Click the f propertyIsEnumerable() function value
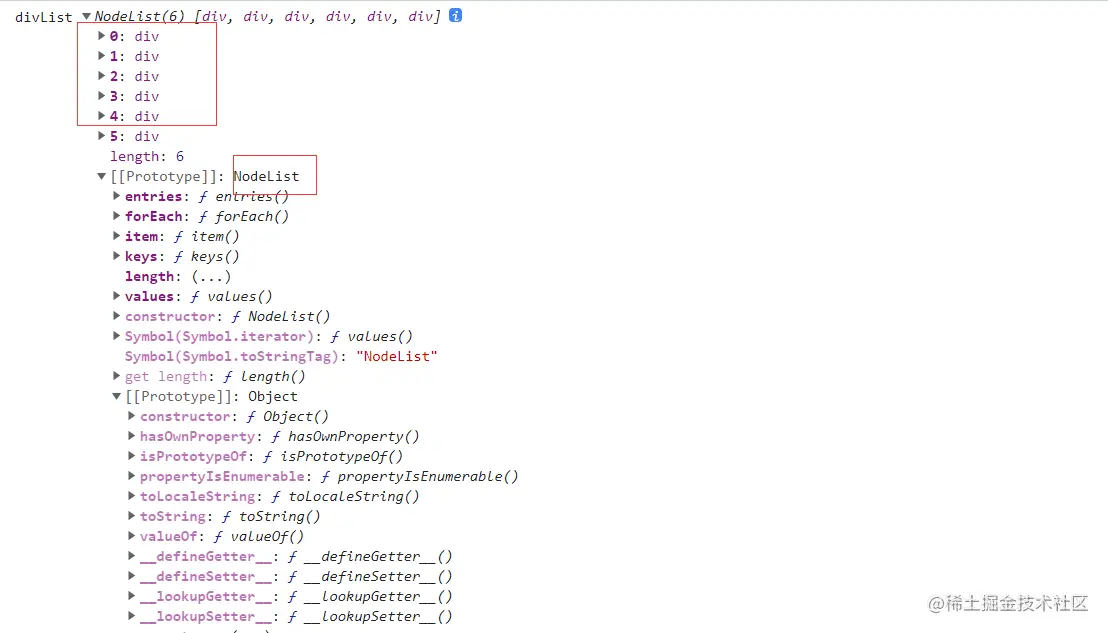1108x633 pixels. coord(419,476)
